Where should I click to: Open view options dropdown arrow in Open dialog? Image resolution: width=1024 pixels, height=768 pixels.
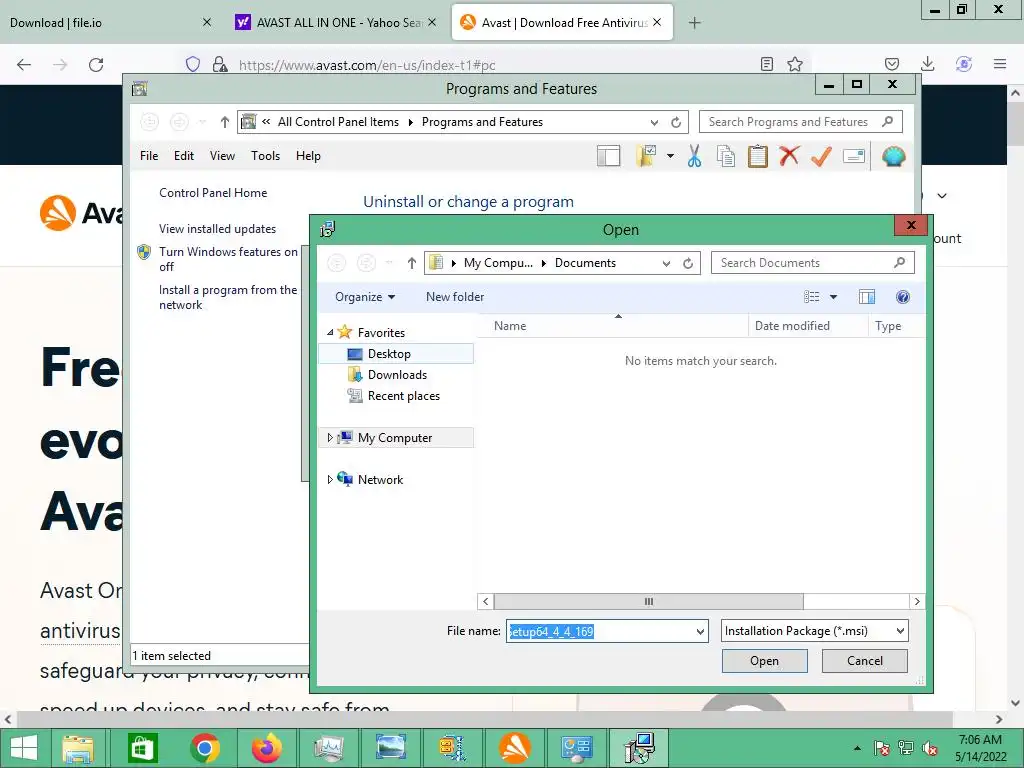[833, 297]
